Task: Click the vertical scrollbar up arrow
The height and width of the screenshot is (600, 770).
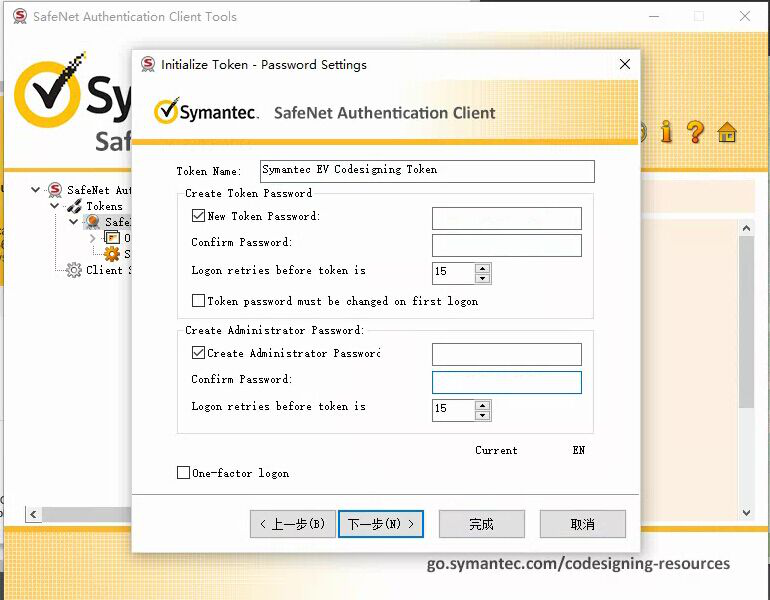Action: [x=746, y=228]
